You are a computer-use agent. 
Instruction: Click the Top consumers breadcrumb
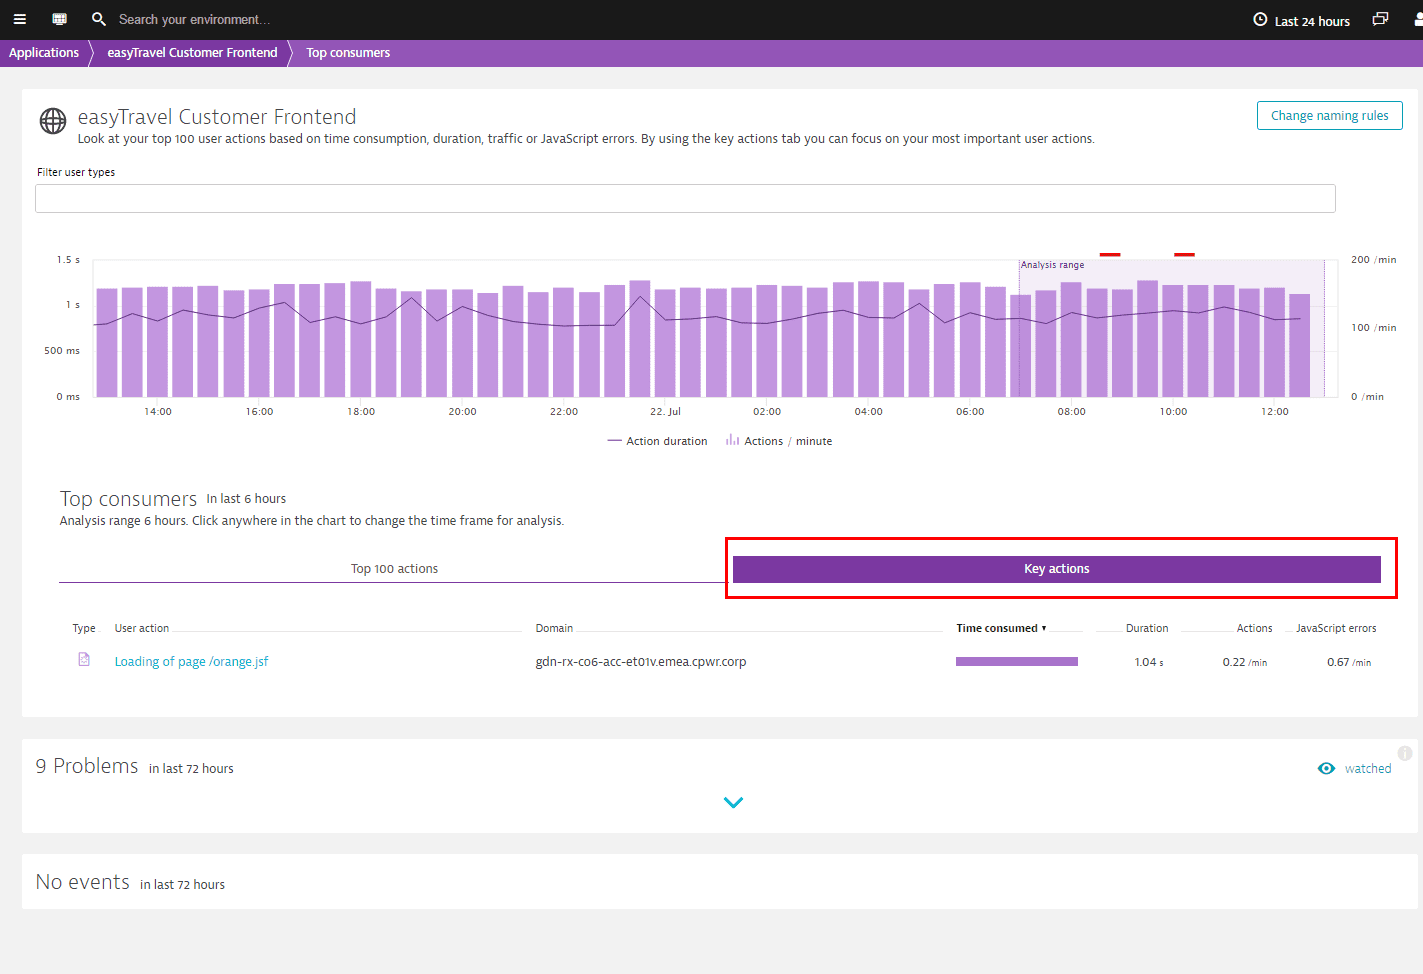(x=348, y=53)
